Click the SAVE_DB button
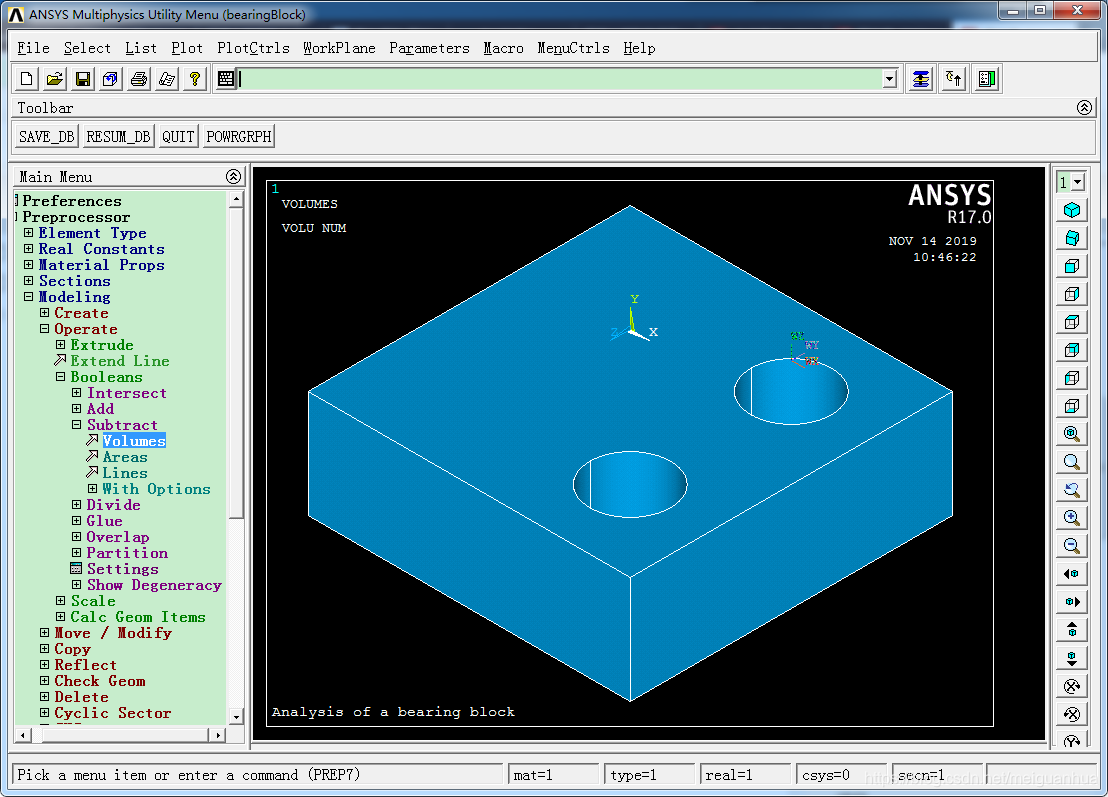Screen dimensions: 1108x797 tap(47, 136)
